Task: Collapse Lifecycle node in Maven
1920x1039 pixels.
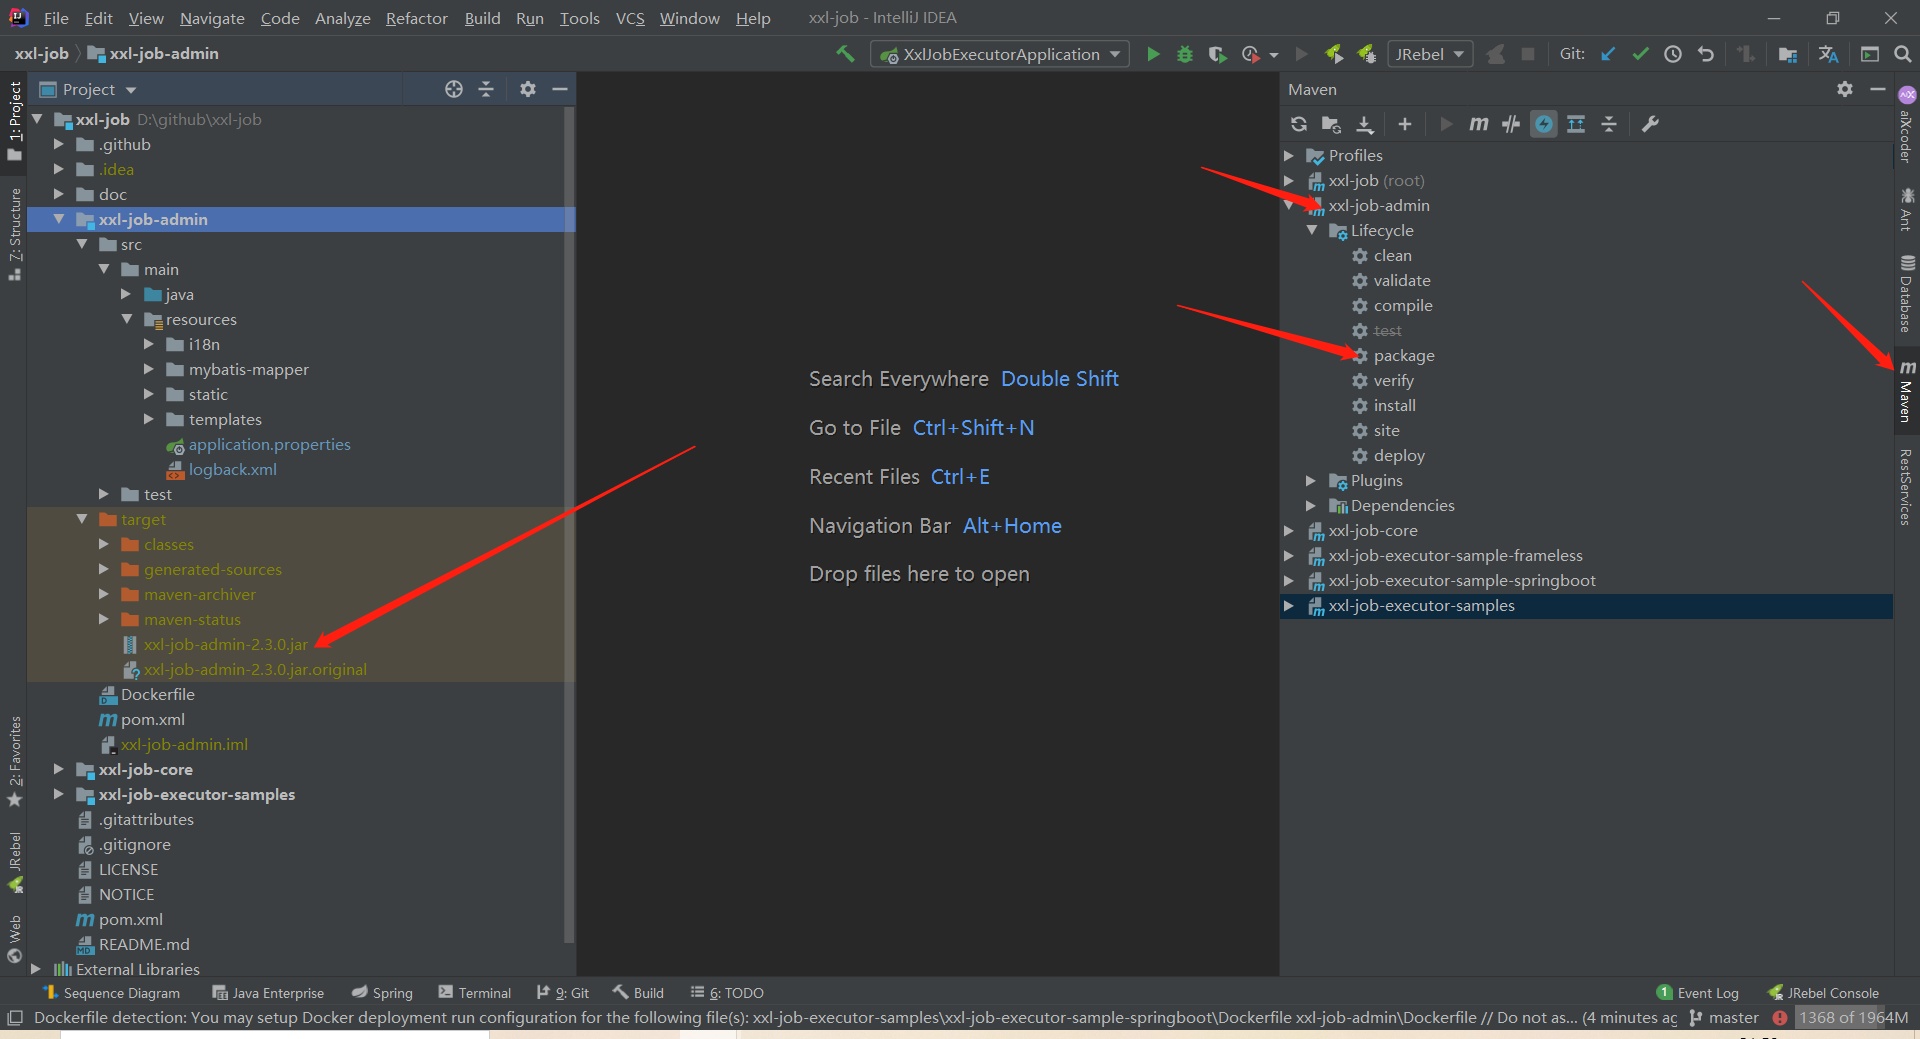Action: tap(1311, 231)
